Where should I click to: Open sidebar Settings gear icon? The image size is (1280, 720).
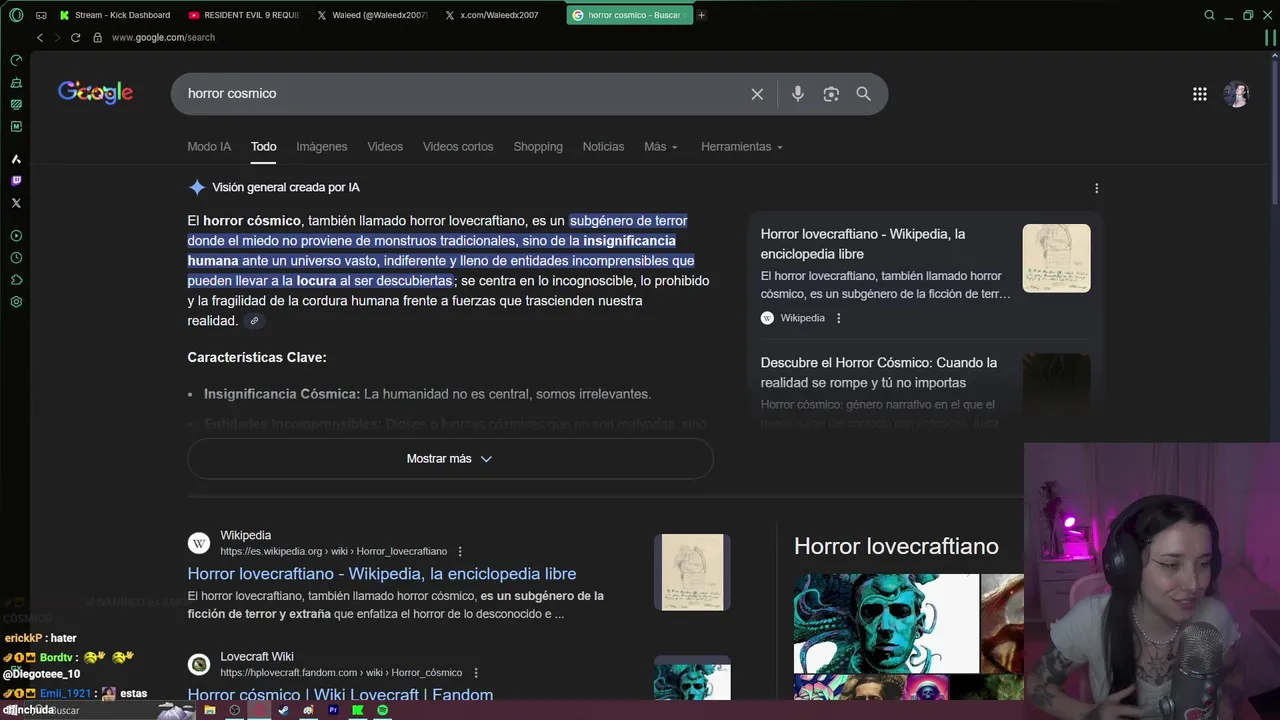pos(16,302)
